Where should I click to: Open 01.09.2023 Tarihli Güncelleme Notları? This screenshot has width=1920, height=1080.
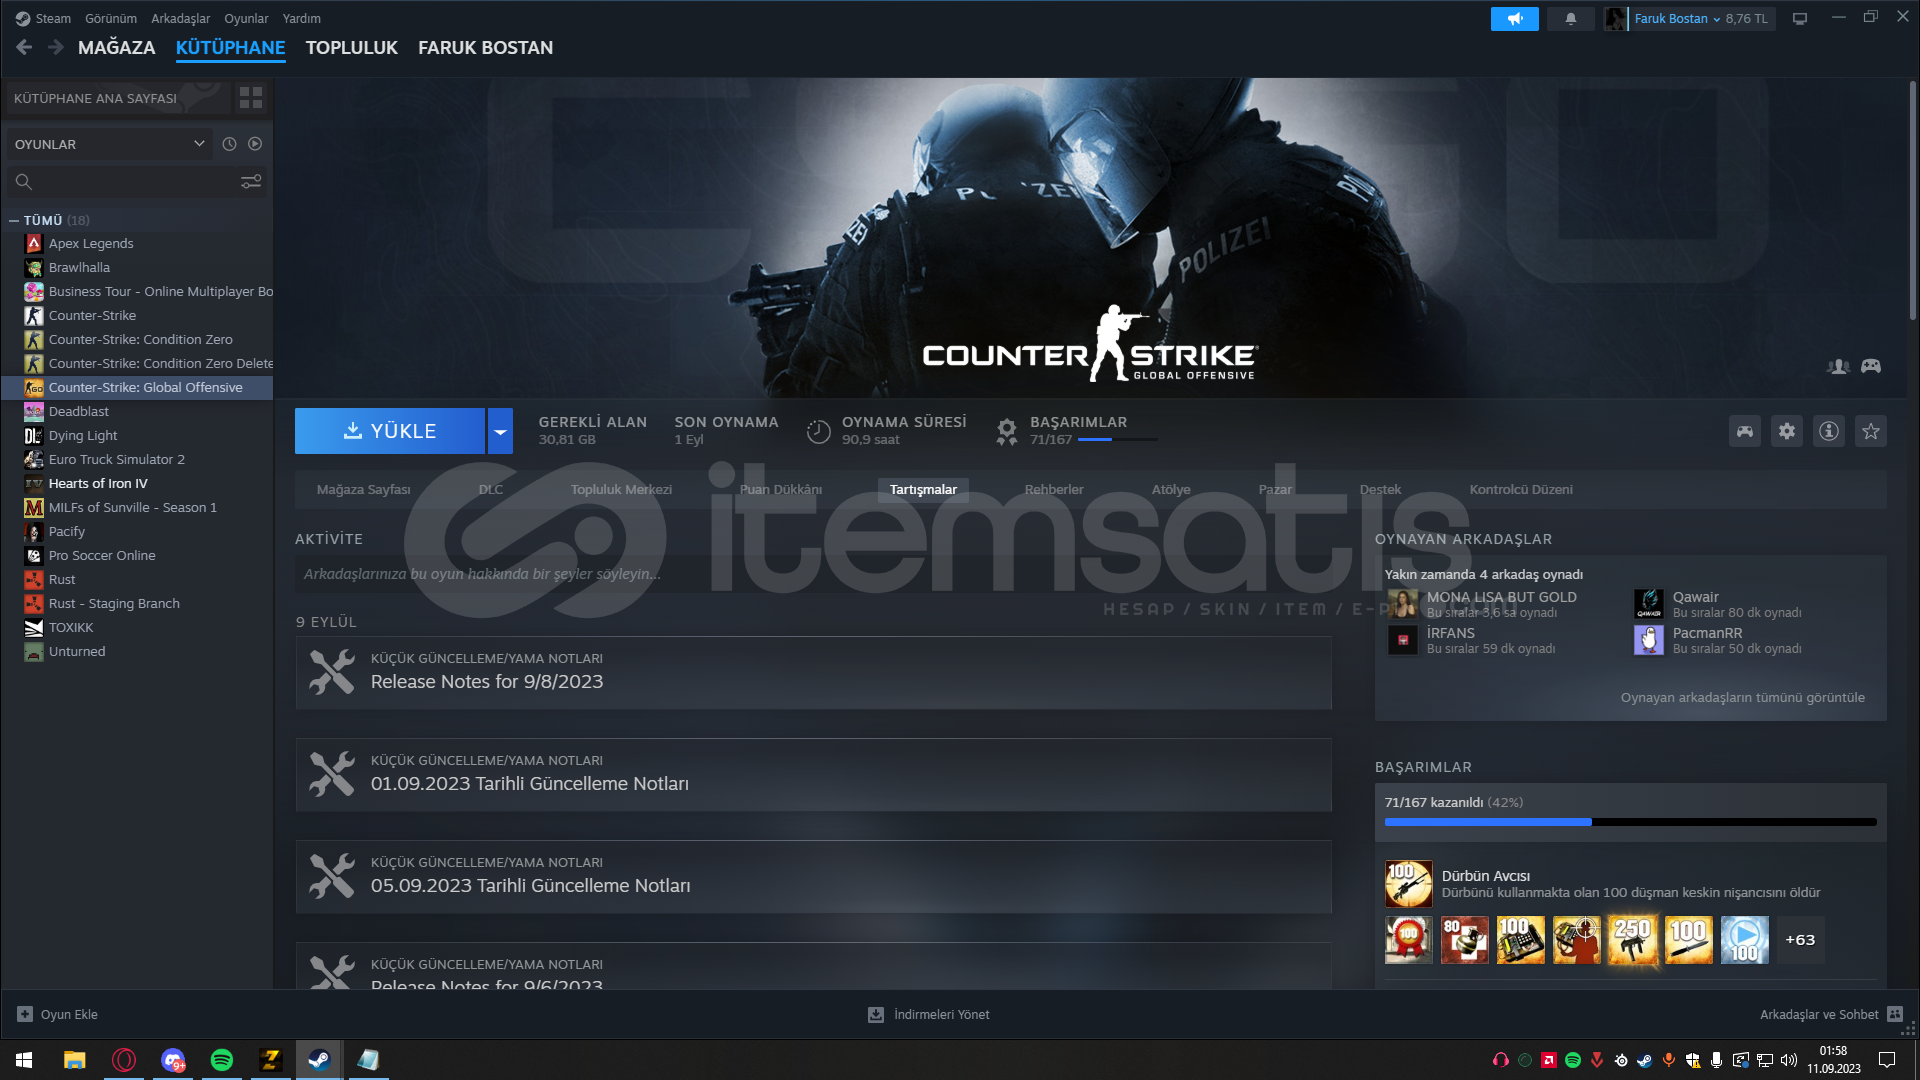click(x=813, y=775)
